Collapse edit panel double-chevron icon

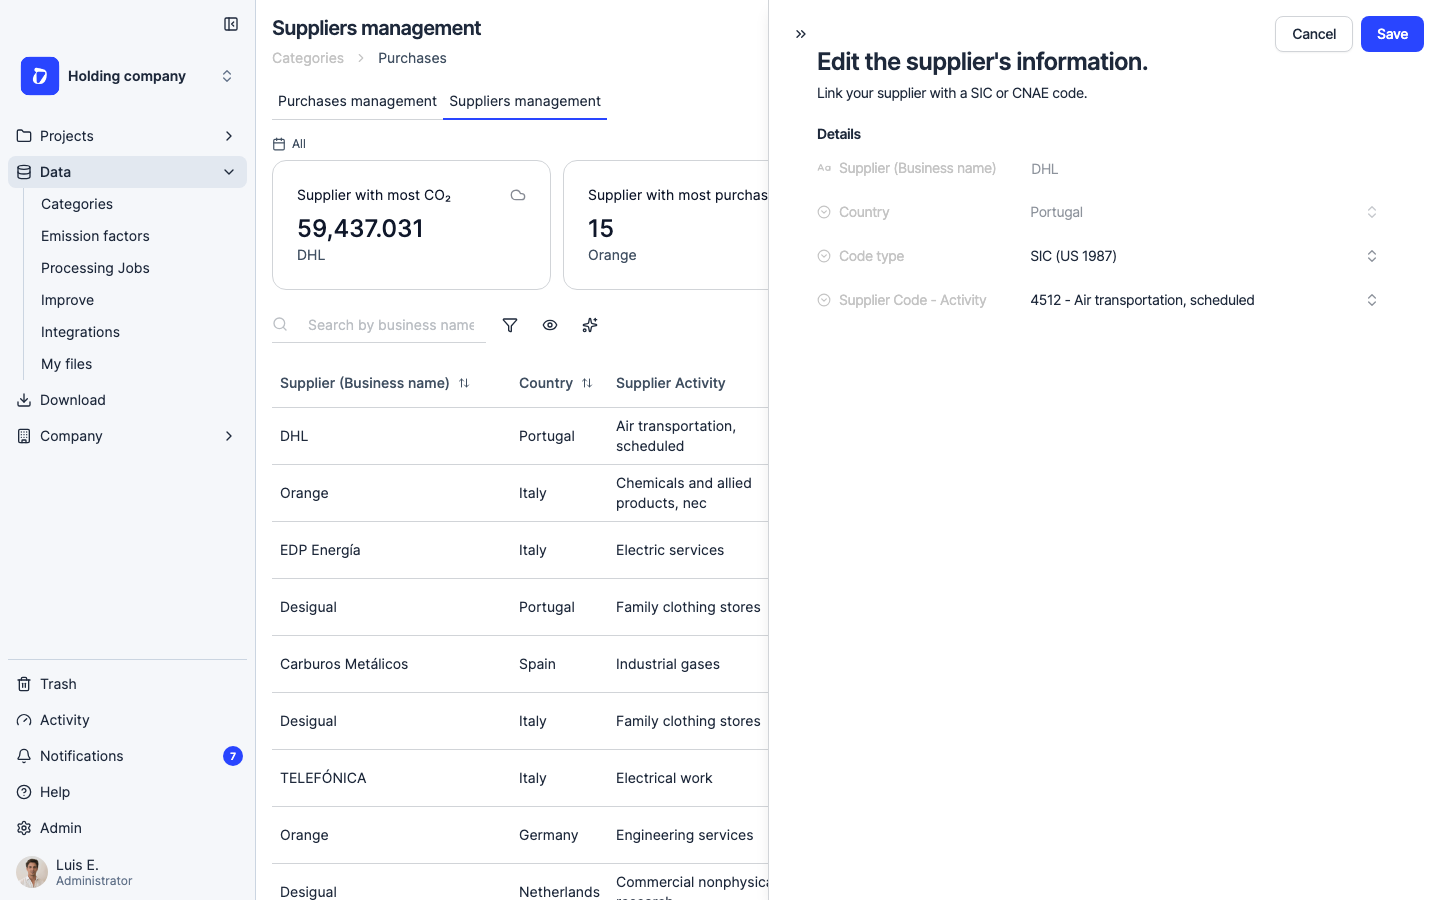801,34
